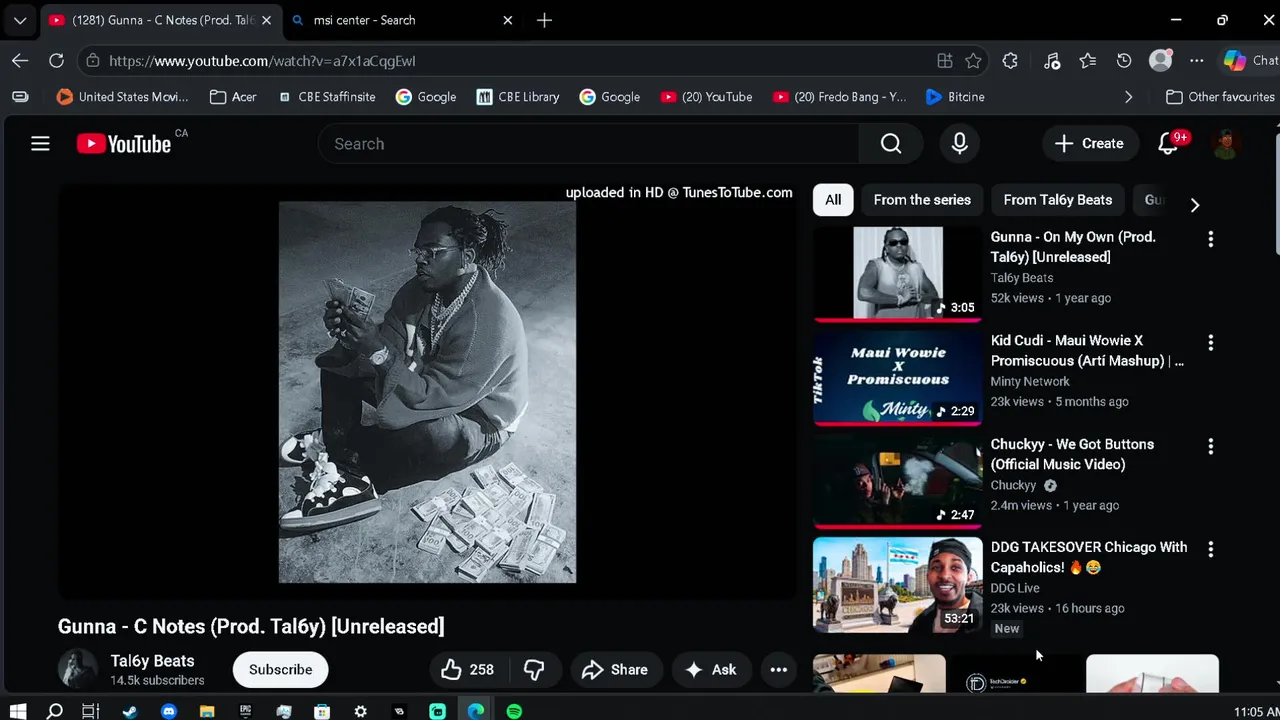The image size is (1280, 720).
Task: Share the video
Action: pyautogui.click(x=614, y=670)
